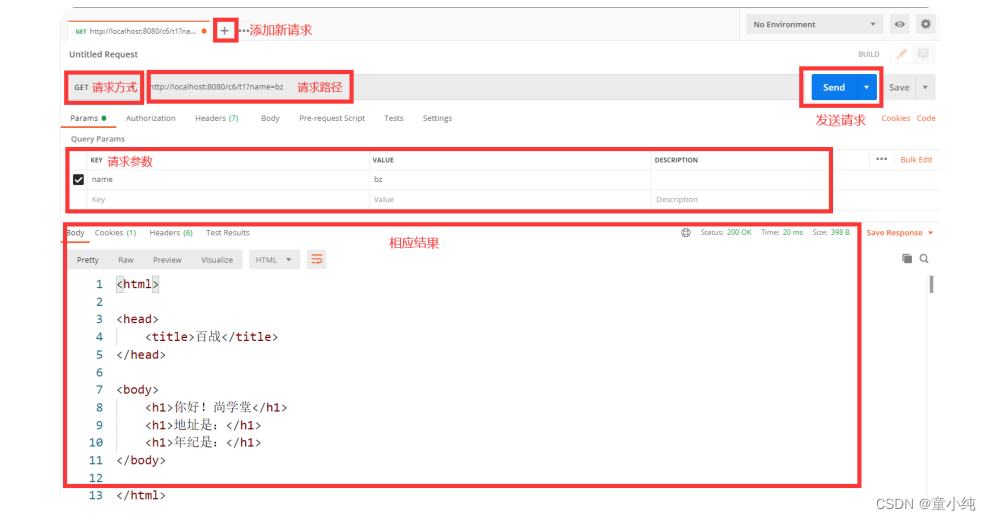Click the name key cell

point(228,179)
